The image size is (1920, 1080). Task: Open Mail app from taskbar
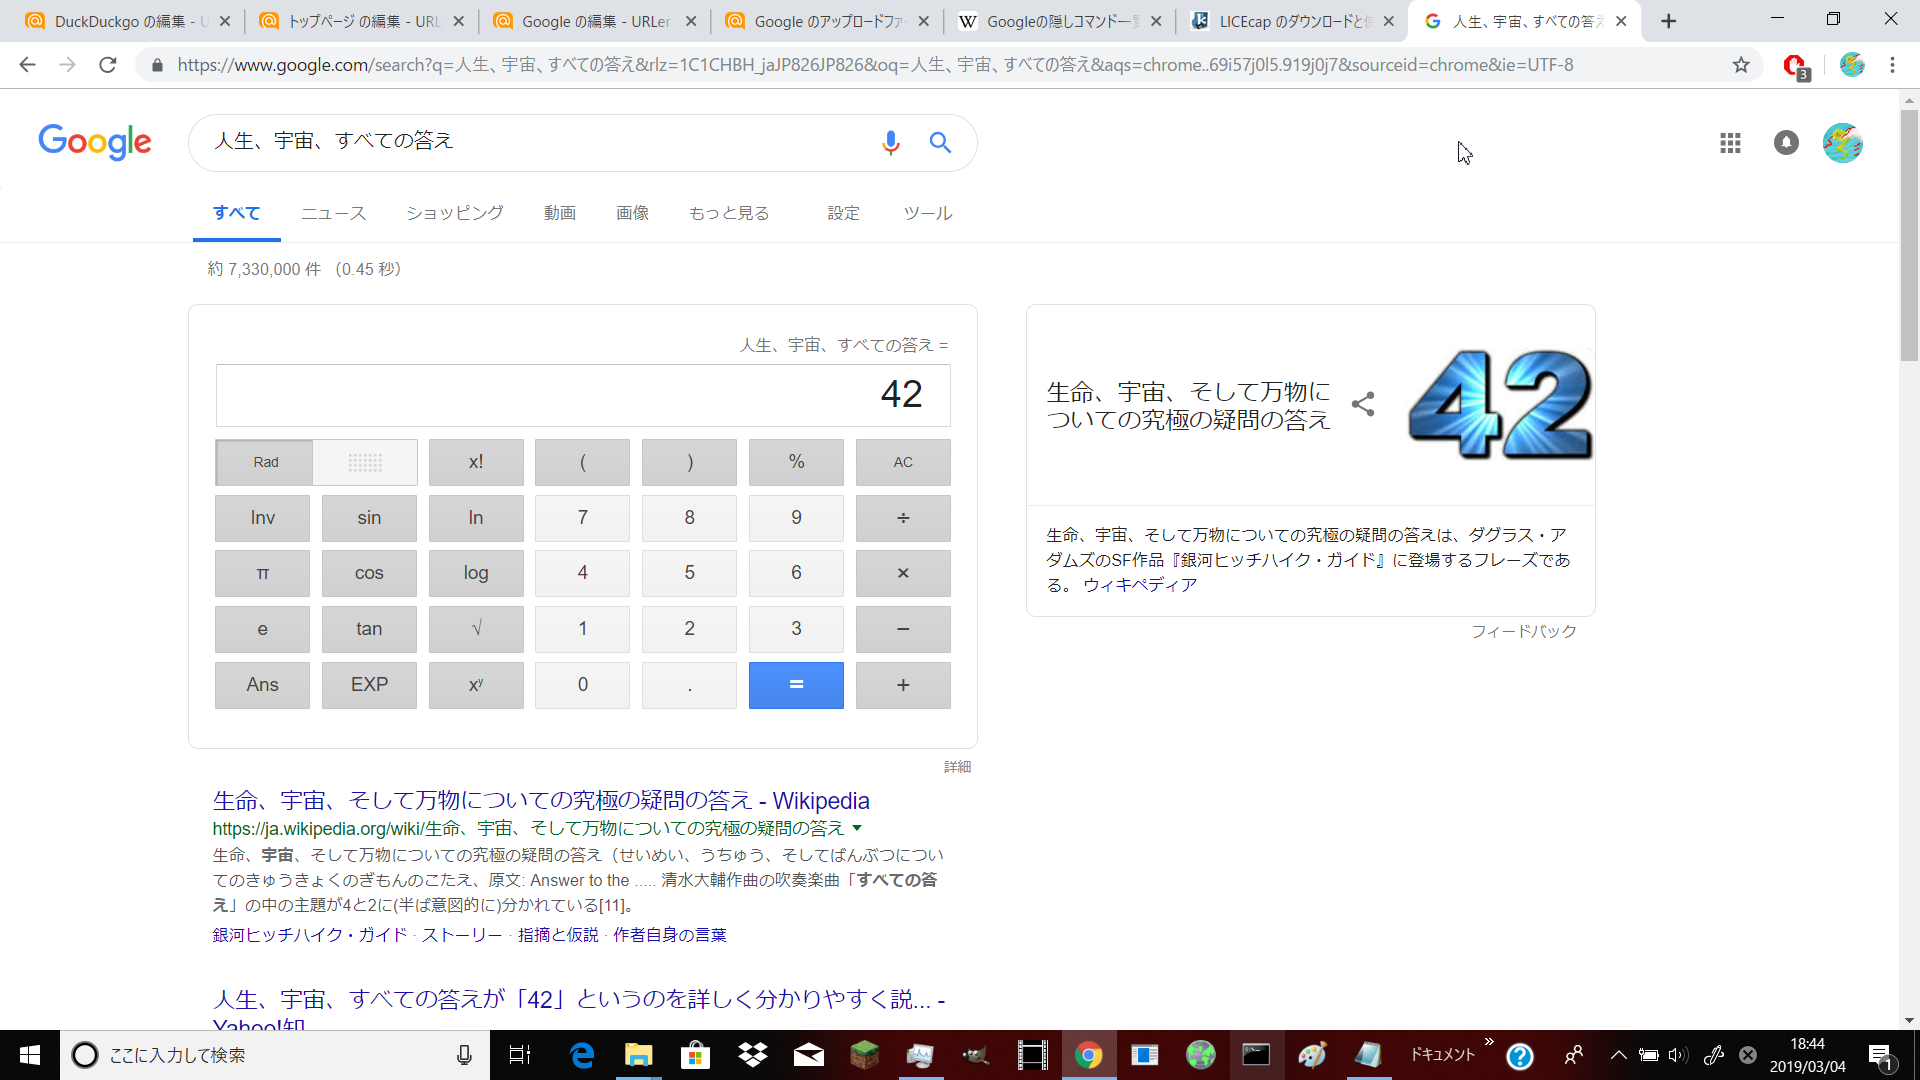(x=808, y=1055)
